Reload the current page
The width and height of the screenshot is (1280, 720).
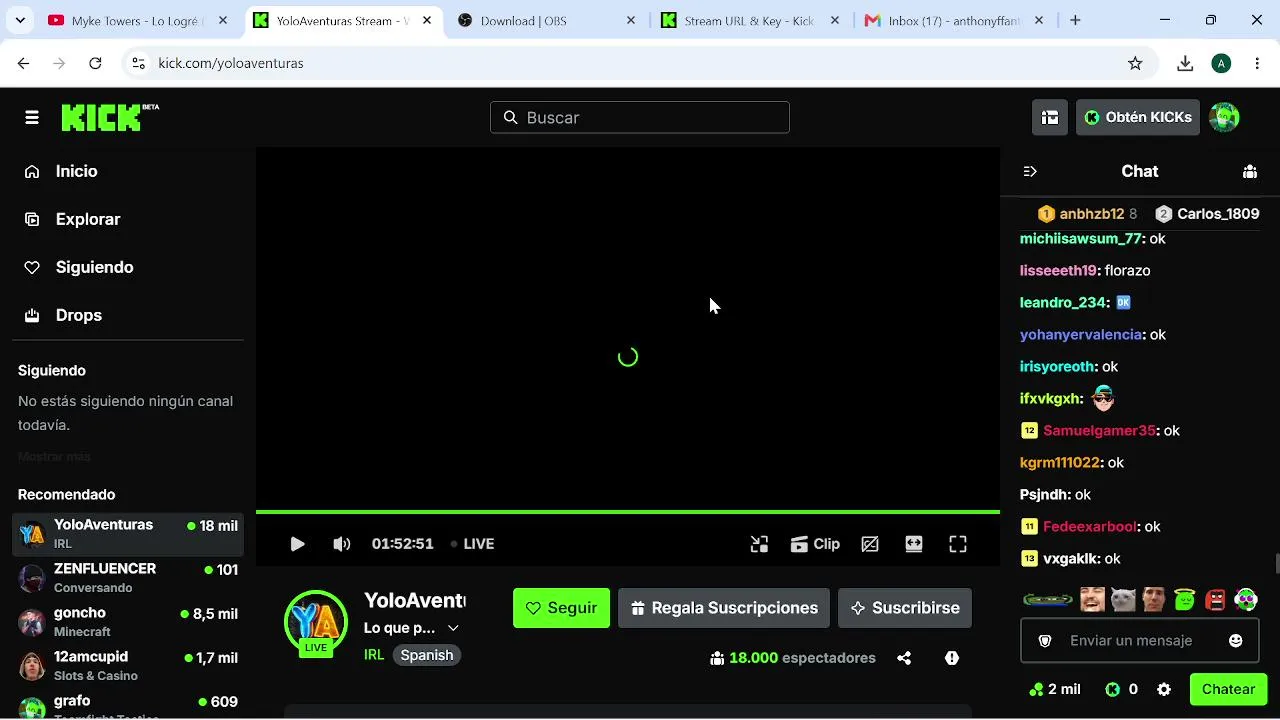coord(95,63)
